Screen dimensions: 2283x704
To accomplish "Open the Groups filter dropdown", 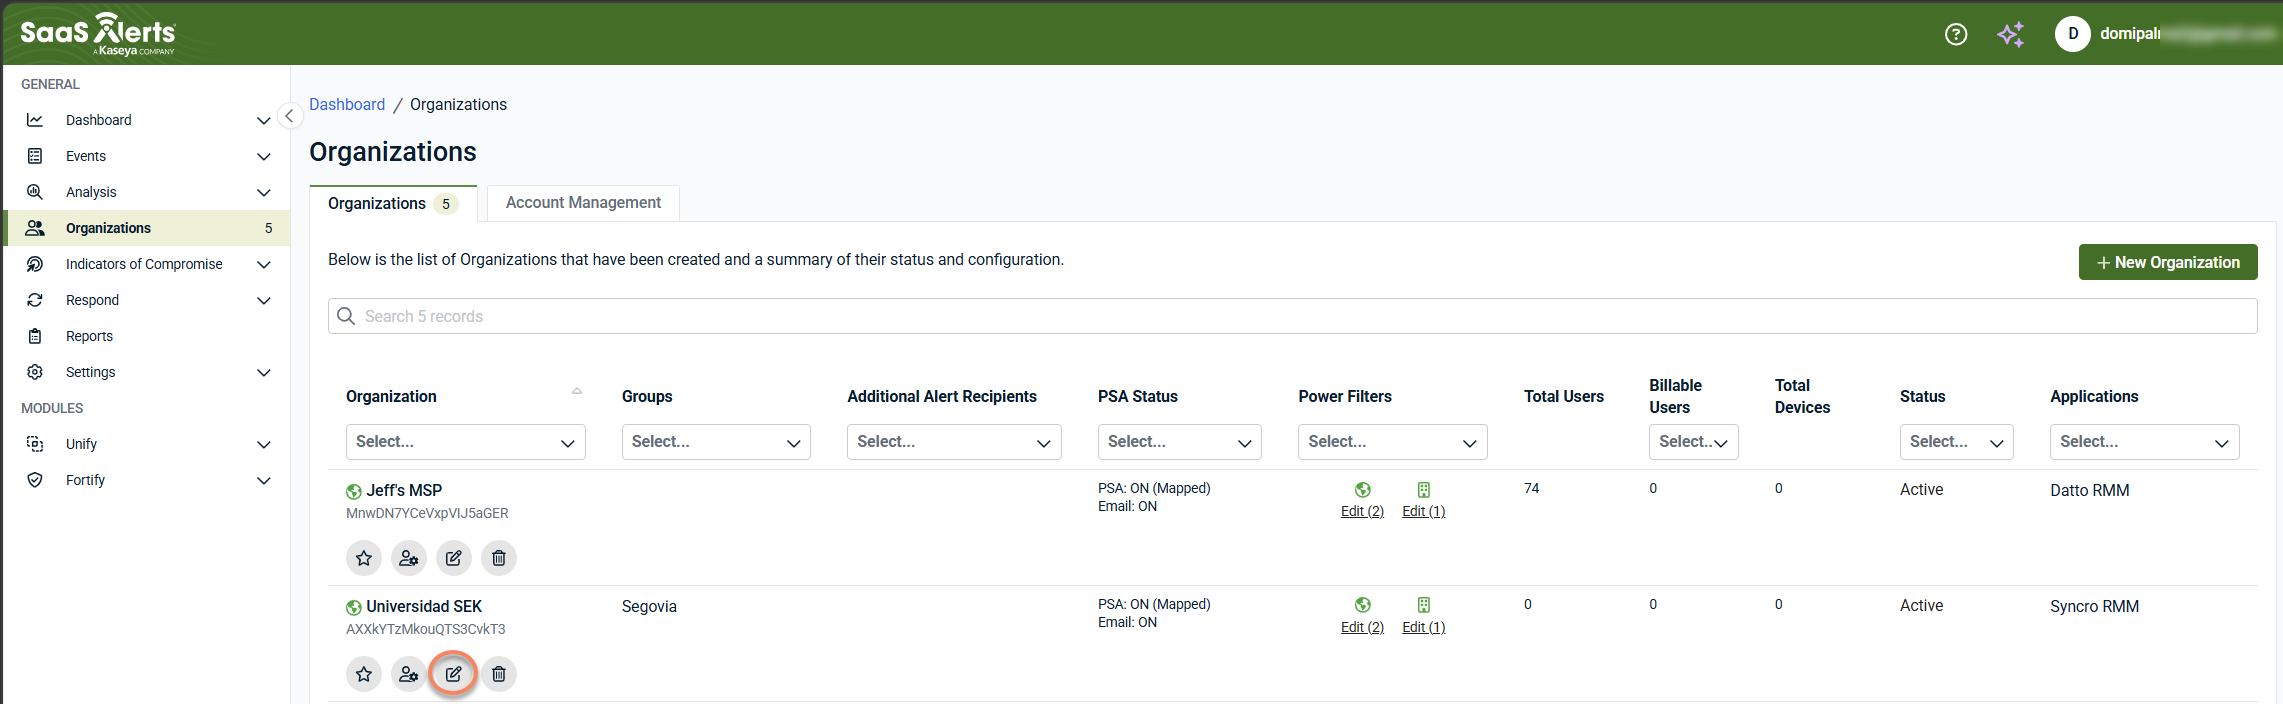I will pos(716,442).
